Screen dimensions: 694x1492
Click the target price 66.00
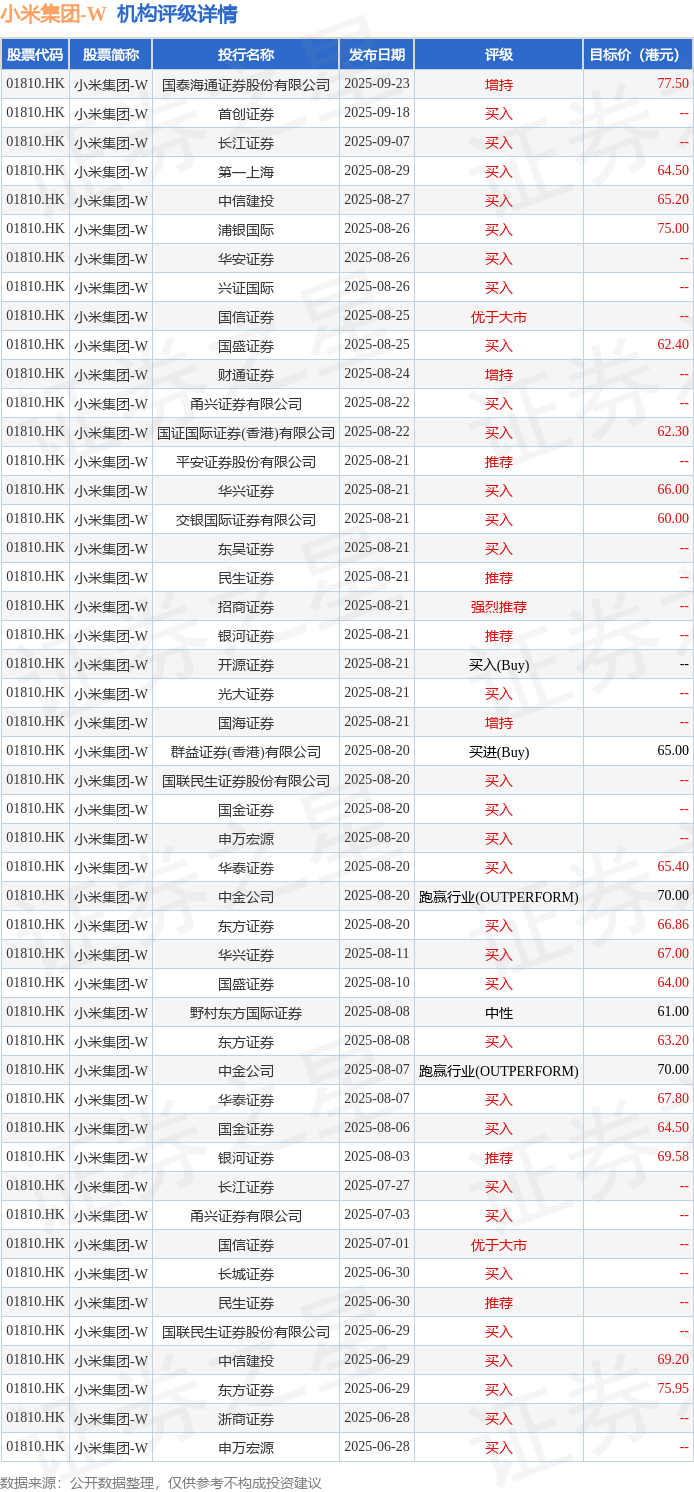click(673, 490)
